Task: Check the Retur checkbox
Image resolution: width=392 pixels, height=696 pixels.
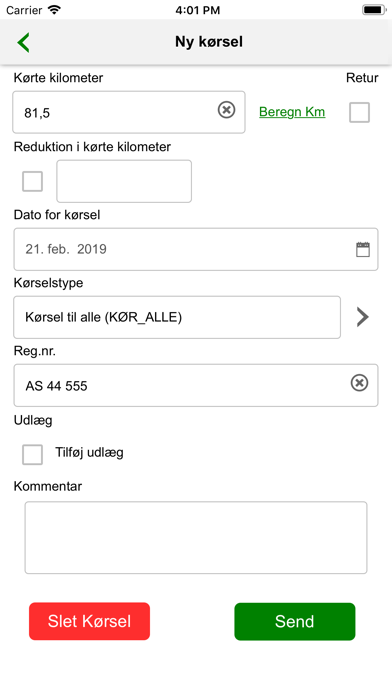Action: click(359, 112)
